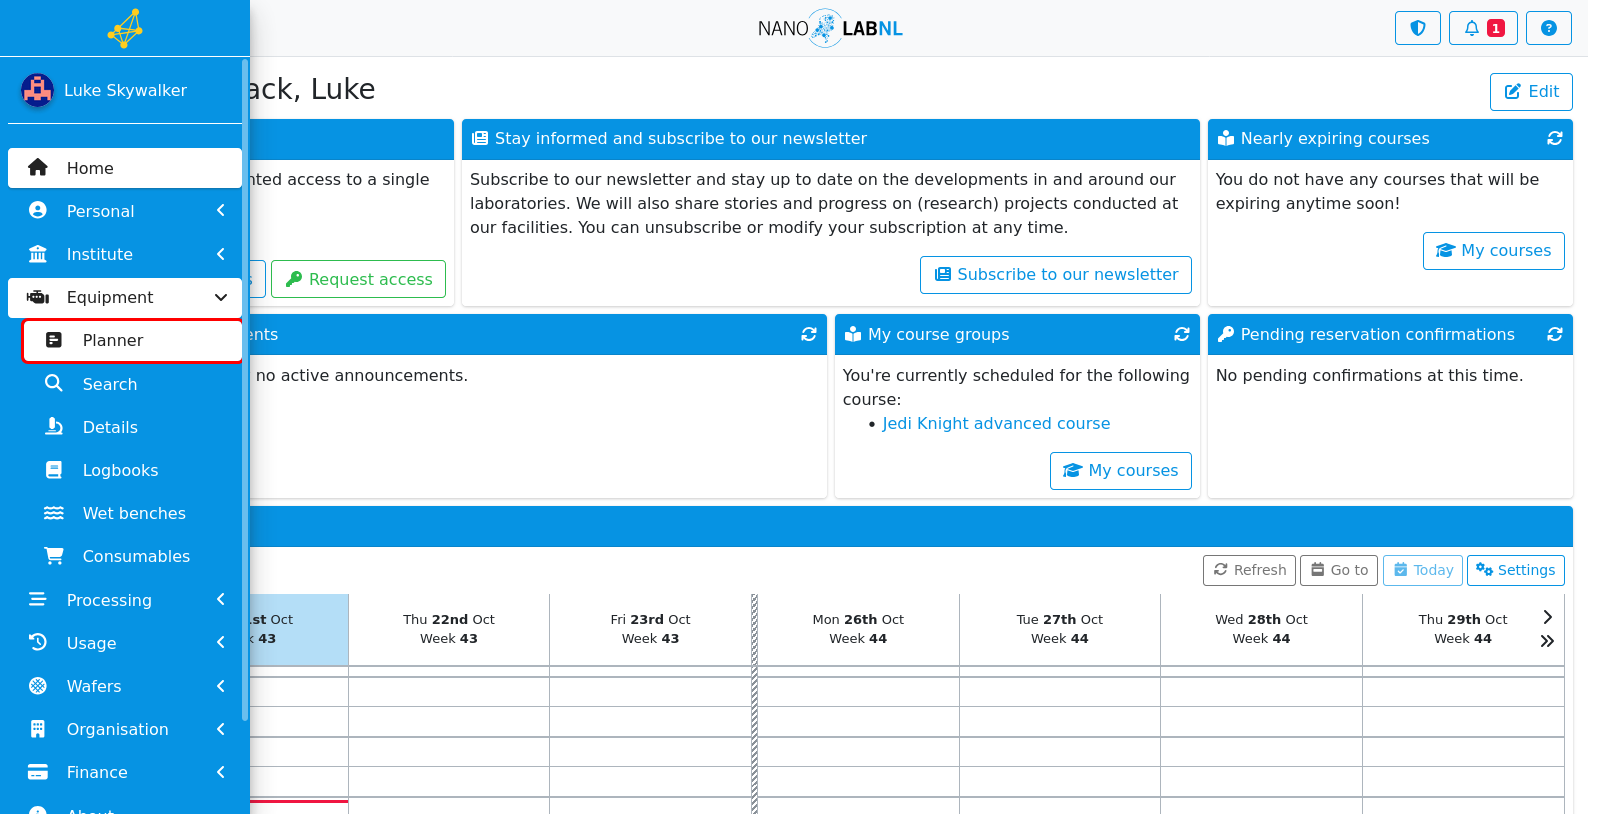Click Request access button

pos(358,279)
